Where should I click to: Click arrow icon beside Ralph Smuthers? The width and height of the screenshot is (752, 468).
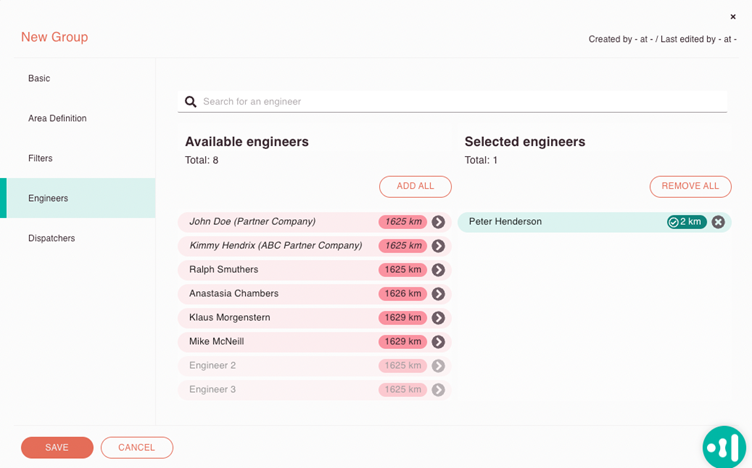(438, 270)
